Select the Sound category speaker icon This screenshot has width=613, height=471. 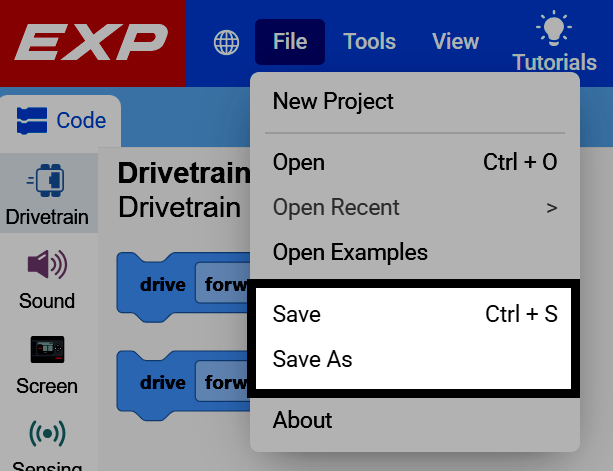[47, 265]
